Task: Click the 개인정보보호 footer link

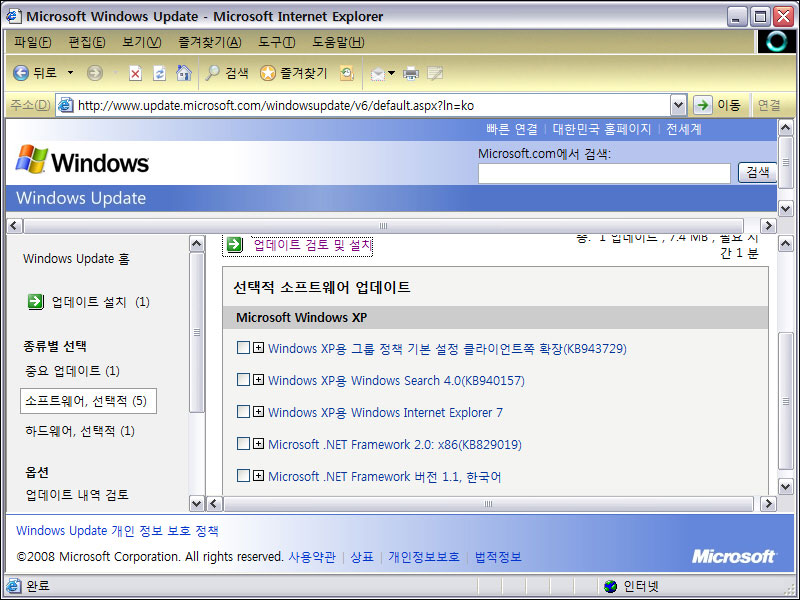Action: [x=424, y=557]
